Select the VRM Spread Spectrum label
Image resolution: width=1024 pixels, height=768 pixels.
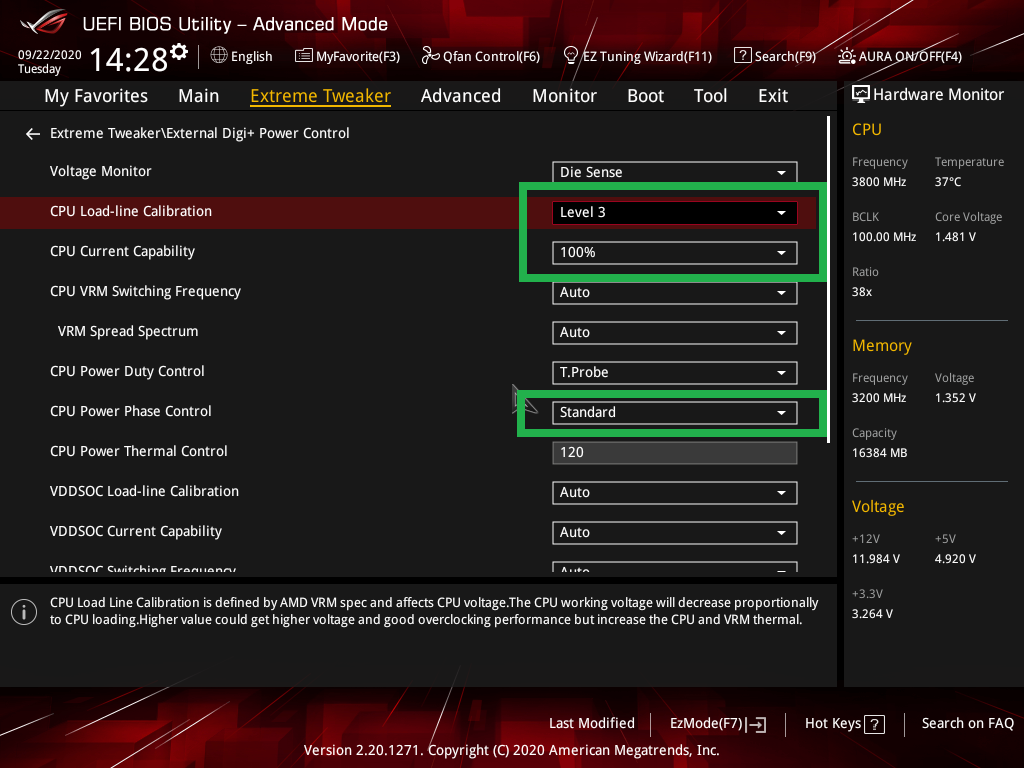tap(127, 331)
